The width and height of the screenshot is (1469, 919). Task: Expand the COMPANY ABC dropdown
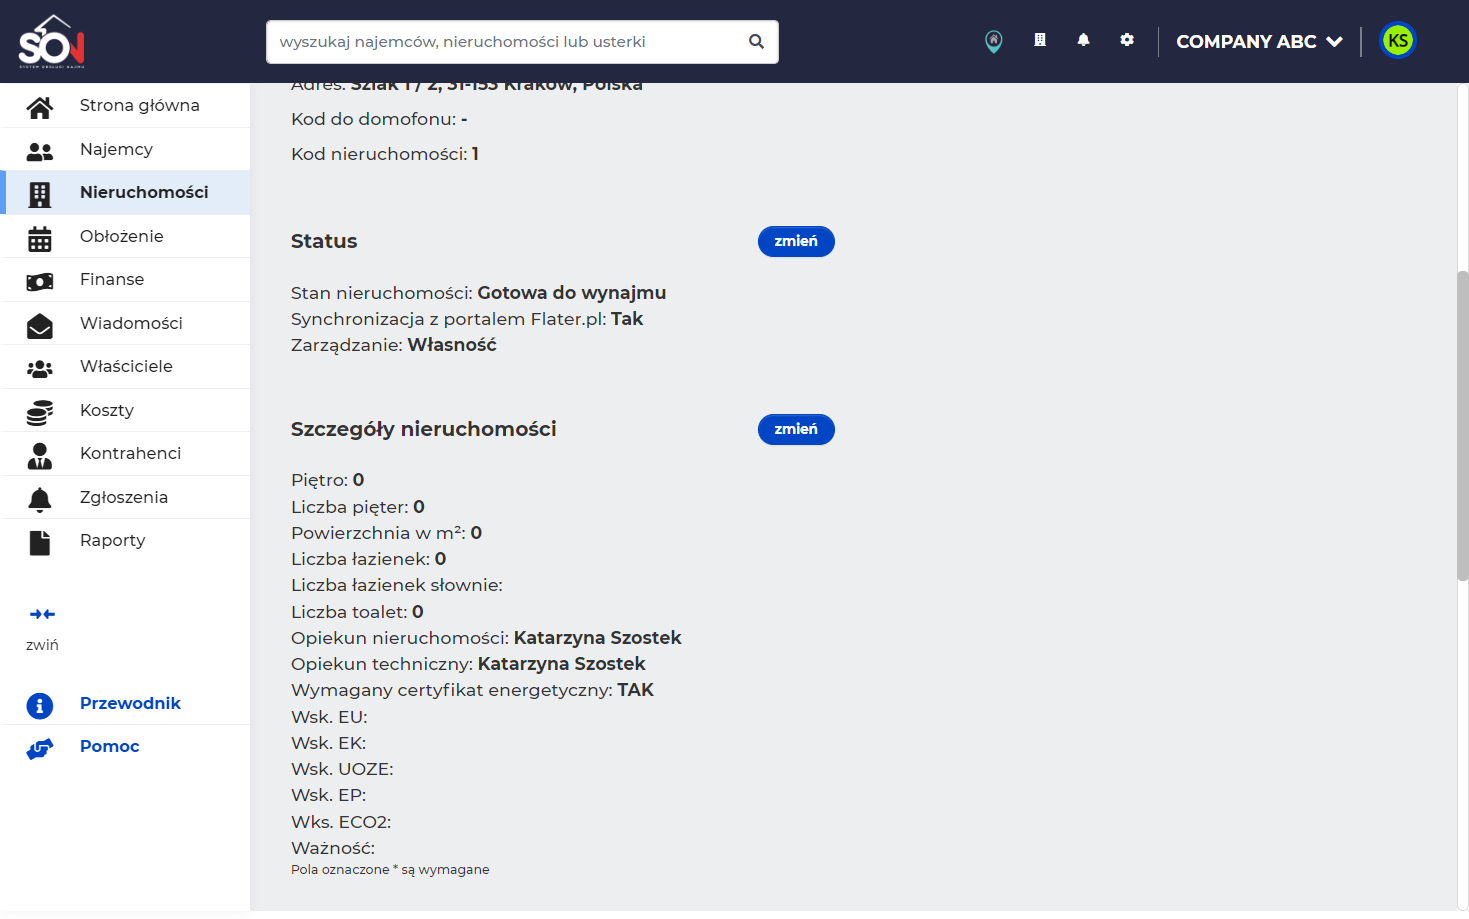[1259, 41]
